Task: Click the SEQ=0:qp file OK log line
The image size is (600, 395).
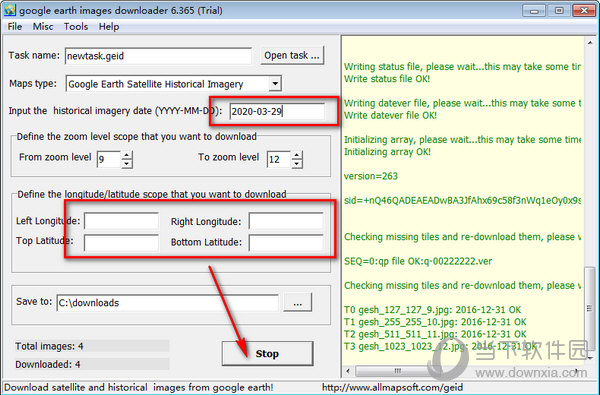Action: point(418,261)
